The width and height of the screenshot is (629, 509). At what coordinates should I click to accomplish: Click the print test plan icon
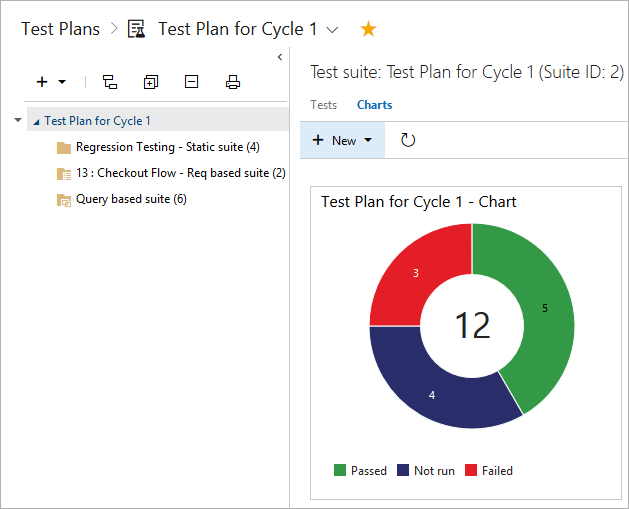tap(233, 82)
